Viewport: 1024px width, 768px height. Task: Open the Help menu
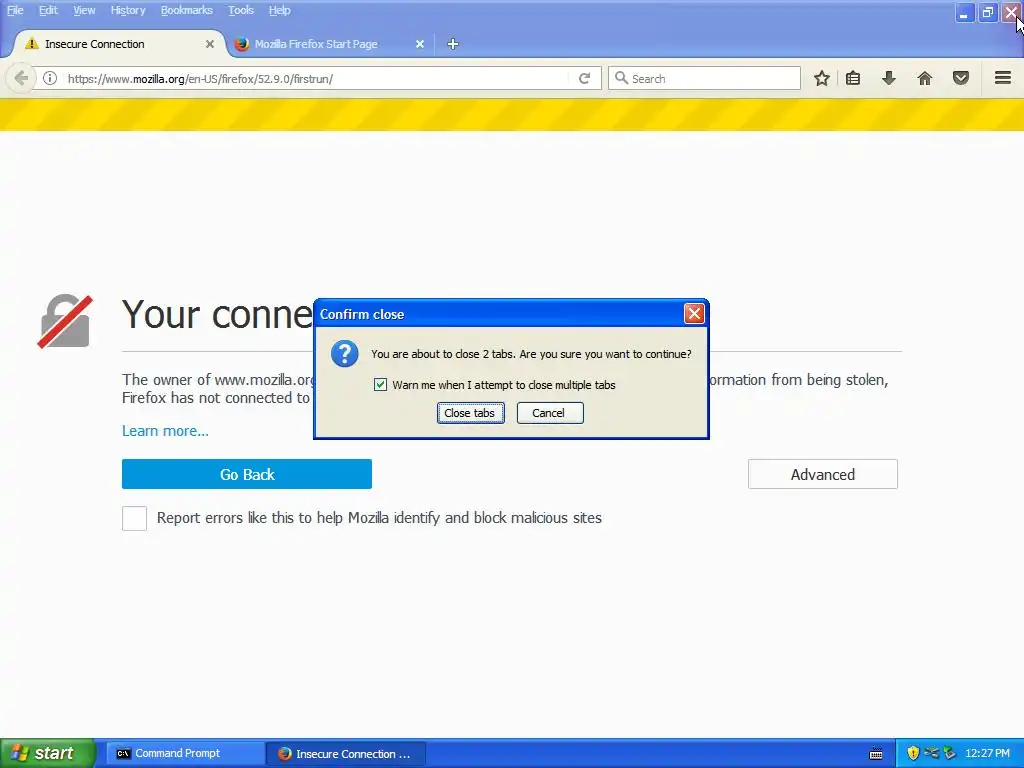click(x=280, y=10)
